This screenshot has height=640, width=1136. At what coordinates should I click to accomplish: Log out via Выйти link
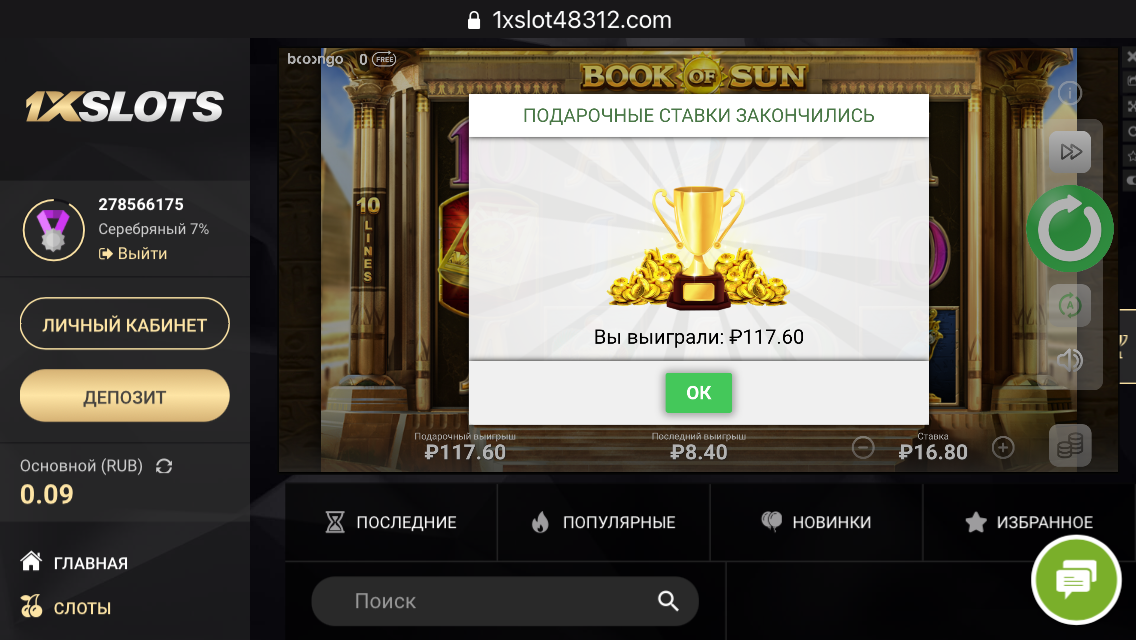coord(133,254)
